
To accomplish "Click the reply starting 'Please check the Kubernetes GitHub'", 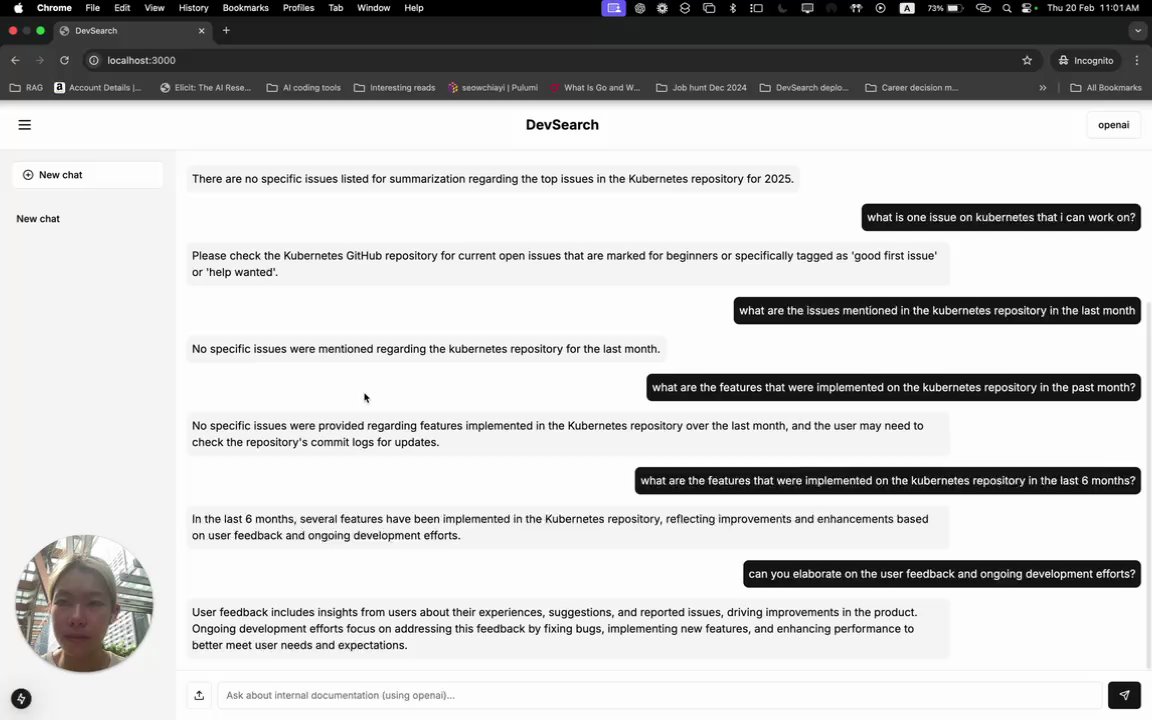I will [x=568, y=264].
